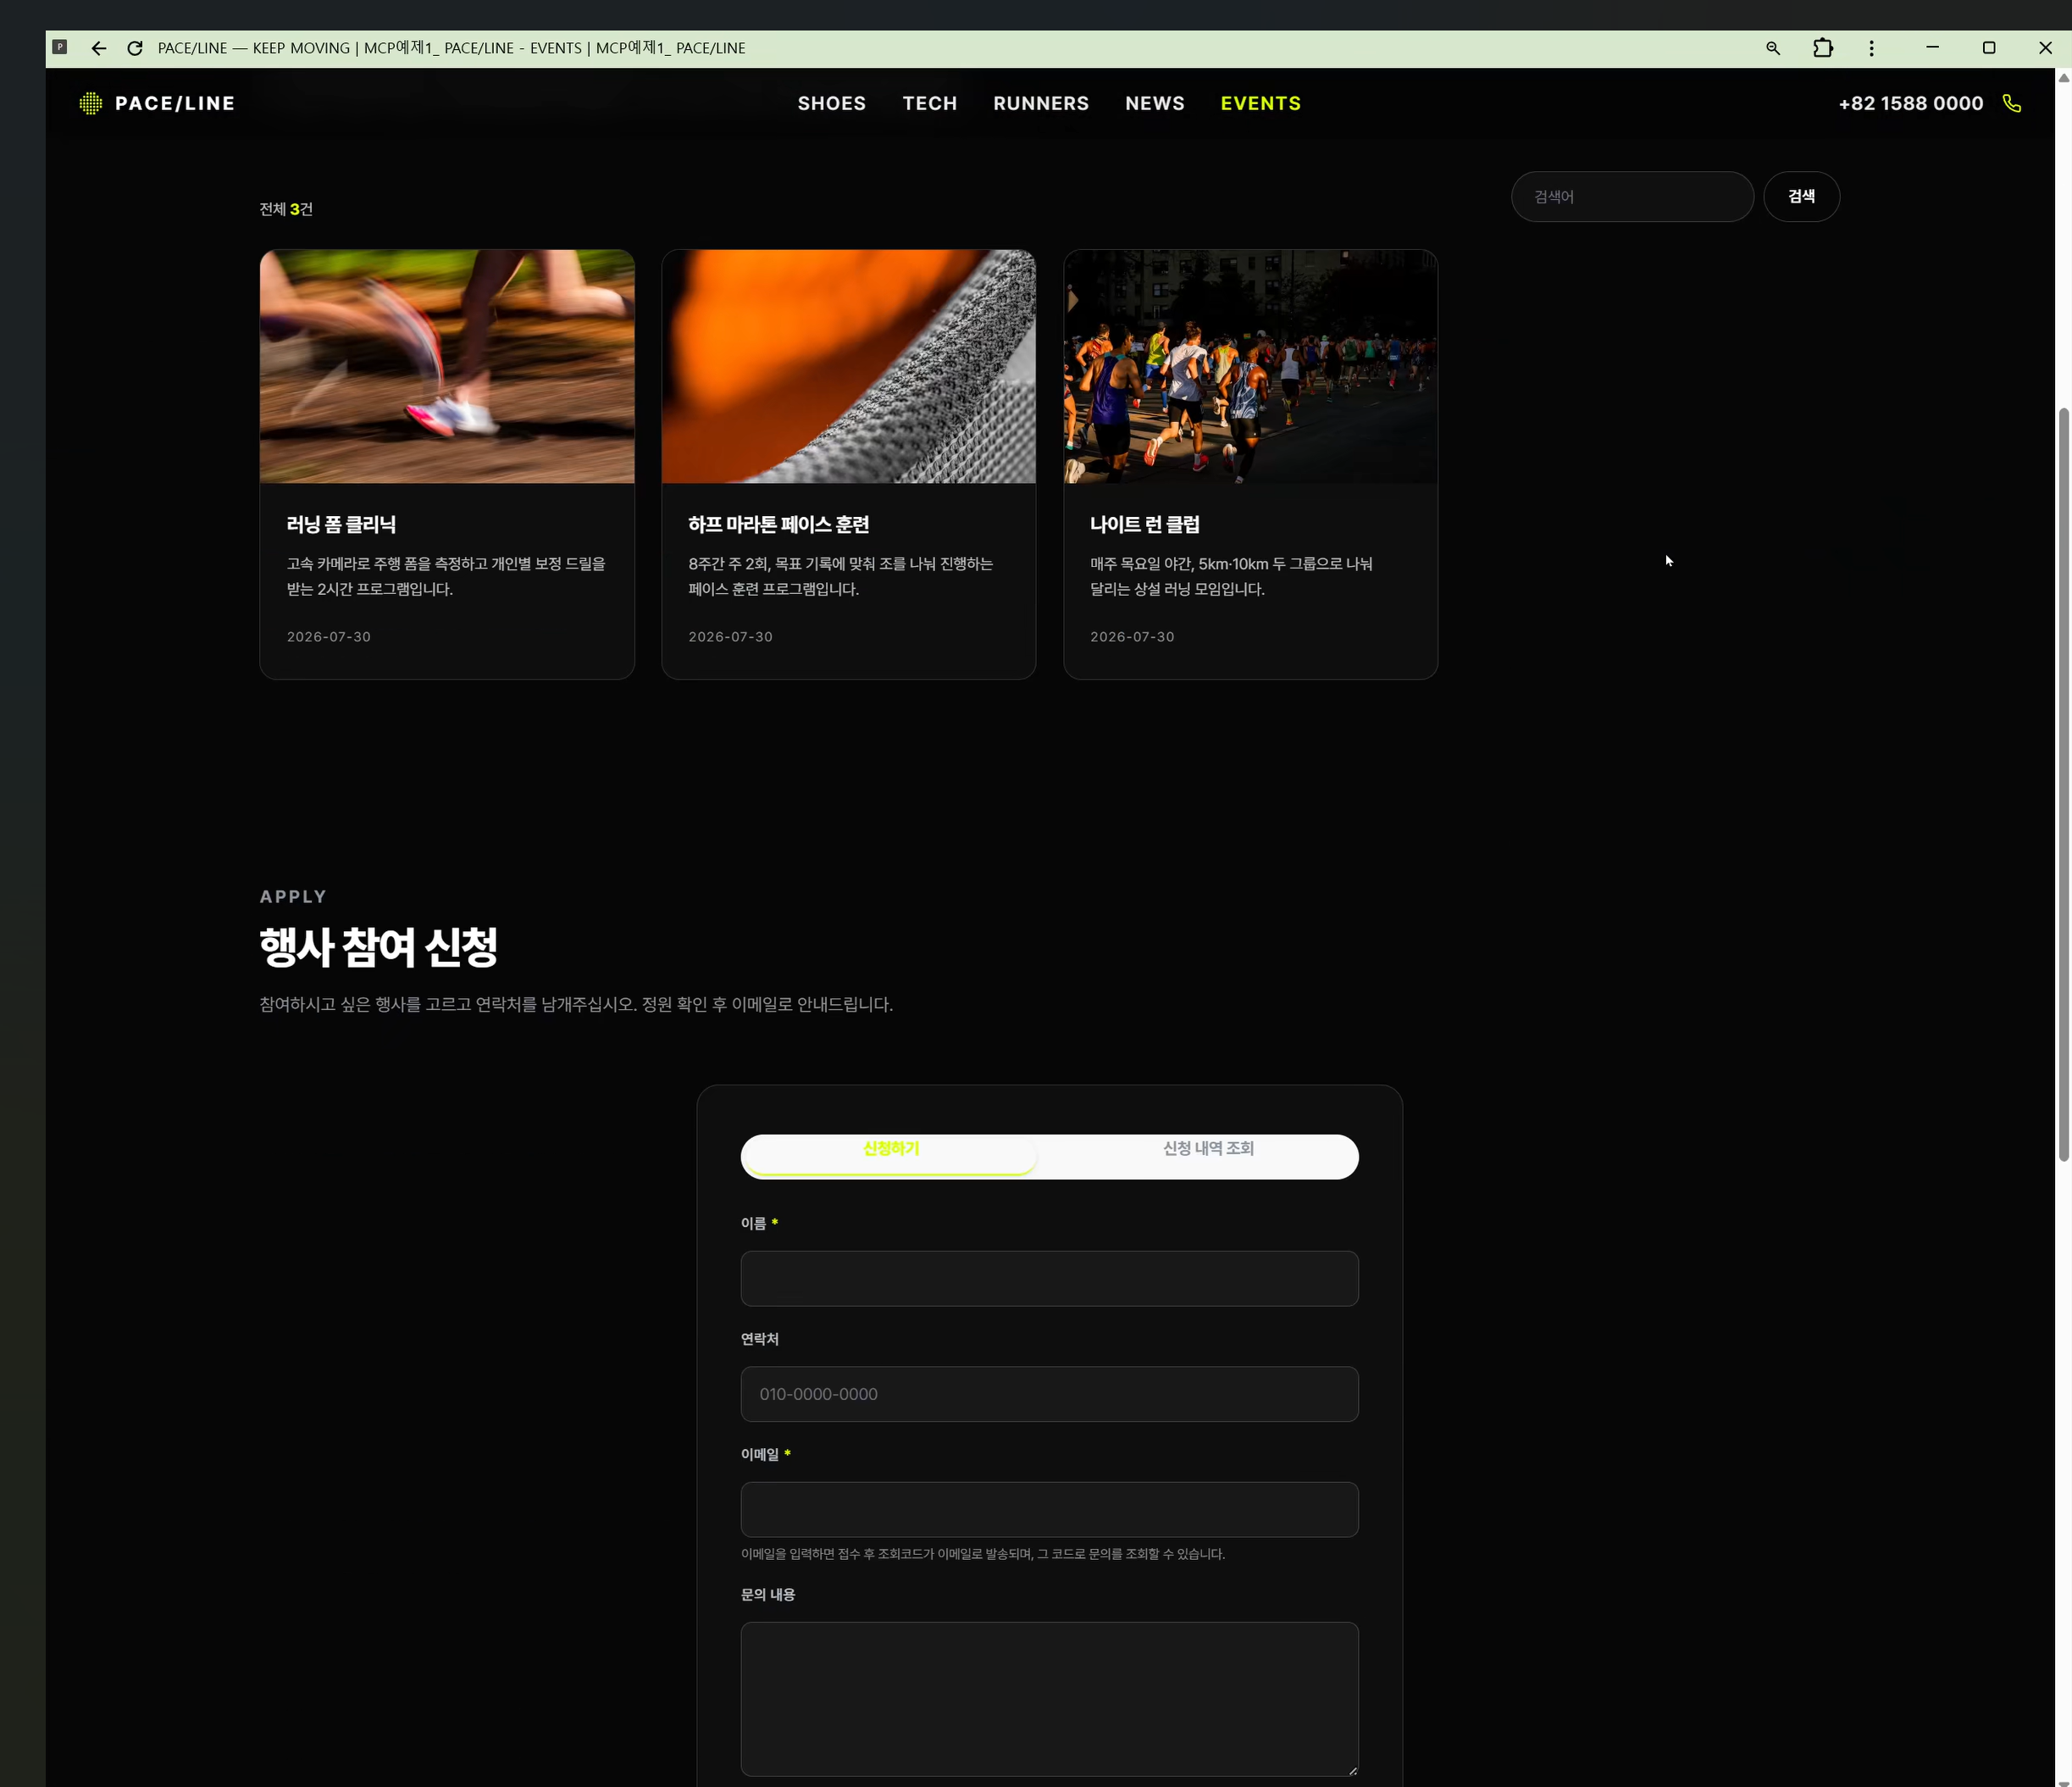Click the 8주간 주 2회 description text

(x=840, y=576)
